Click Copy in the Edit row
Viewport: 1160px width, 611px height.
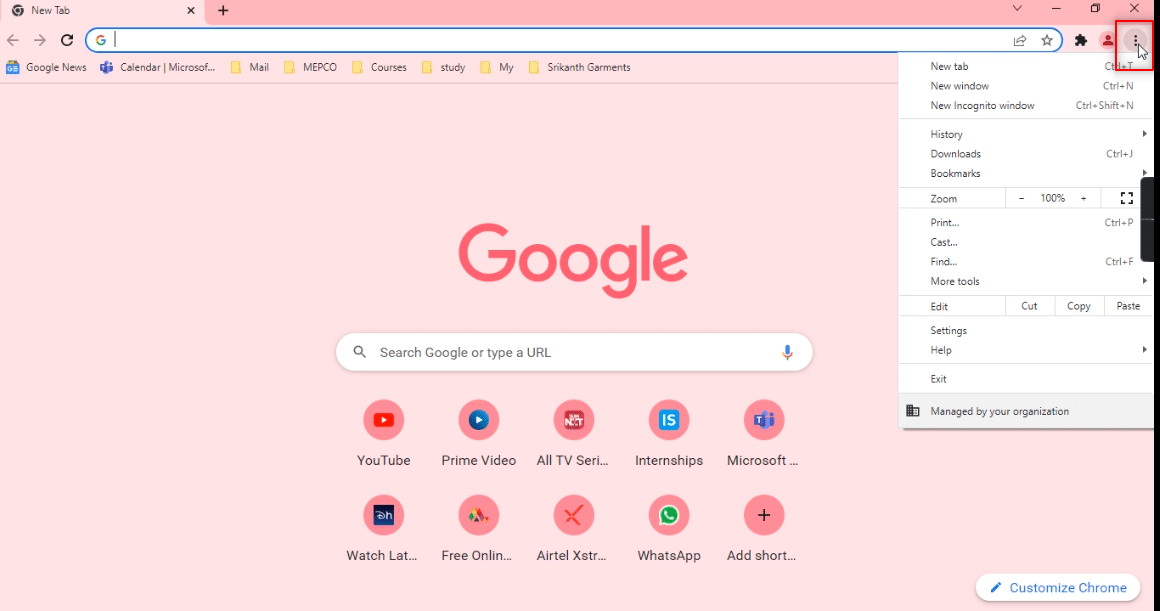1079,306
